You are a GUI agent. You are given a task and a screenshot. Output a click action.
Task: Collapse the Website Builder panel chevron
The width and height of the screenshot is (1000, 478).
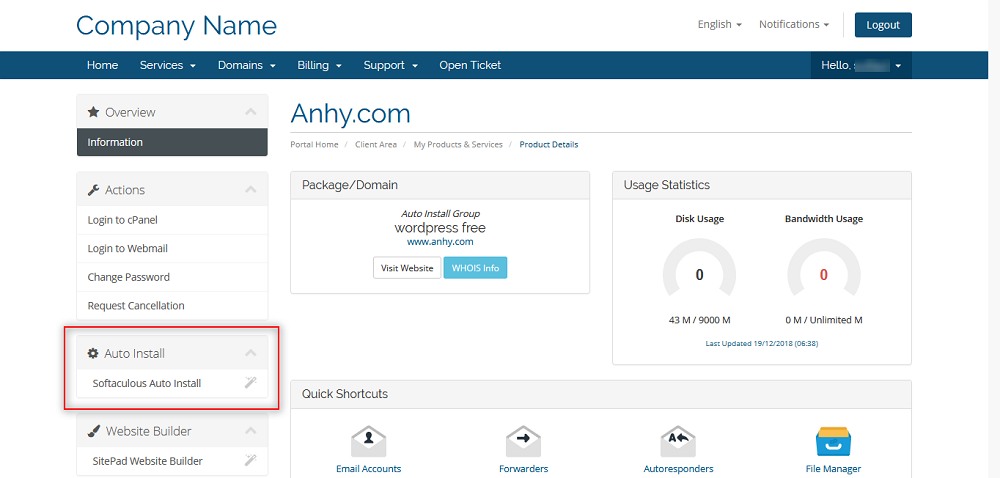251,431
